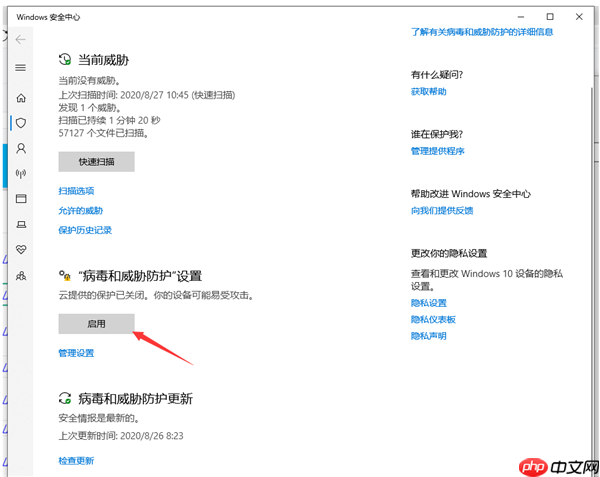Open 允许的威胁 link
Viewport: 600px width, 477px height.
tap(80, 210)
